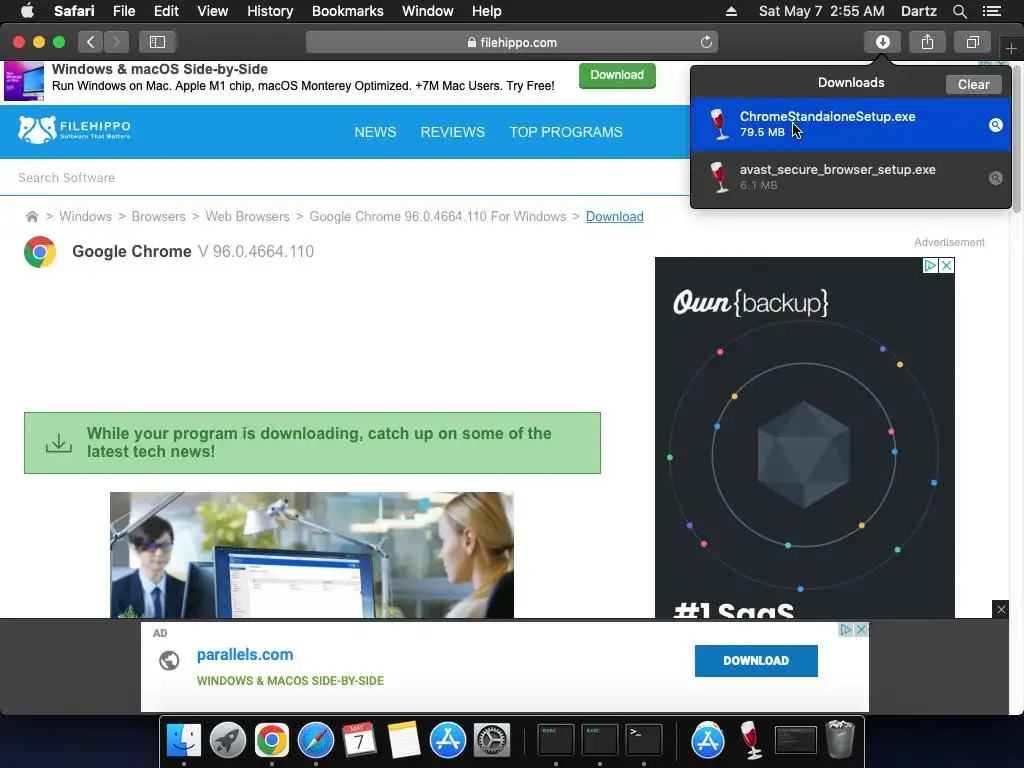Toggle the Safari sidebar button
This screenshot has height=768, width=1024.
pos(157,42)
